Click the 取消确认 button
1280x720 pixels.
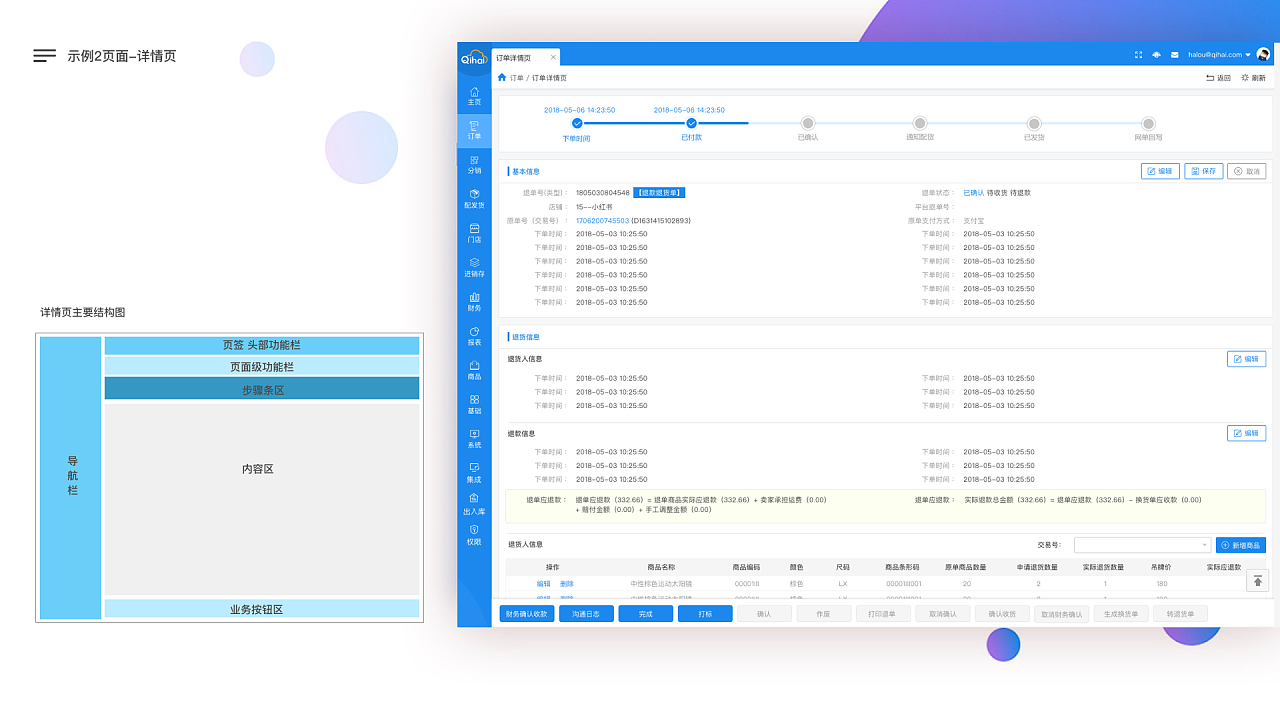(x=943, y=614)
